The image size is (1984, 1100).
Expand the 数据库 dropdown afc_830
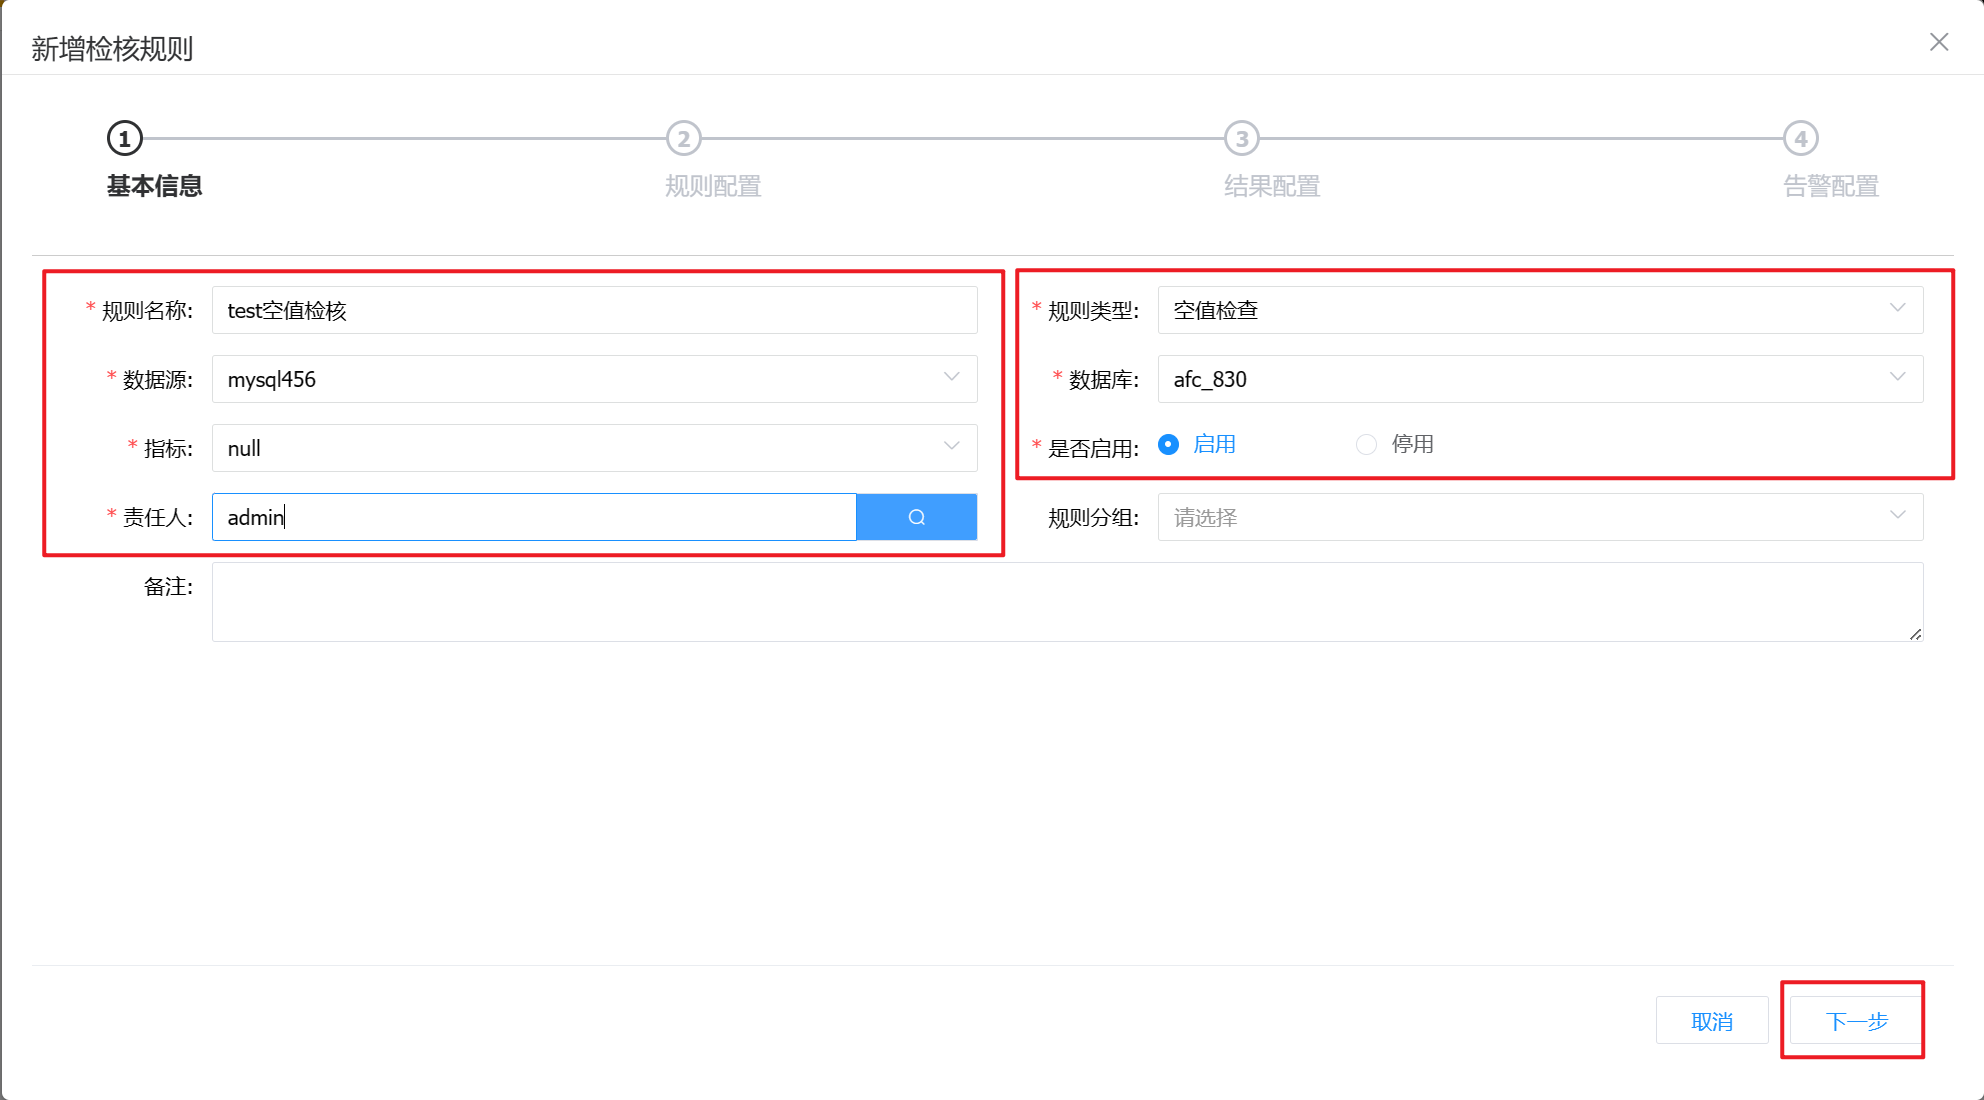click(x=1540, y=379)
